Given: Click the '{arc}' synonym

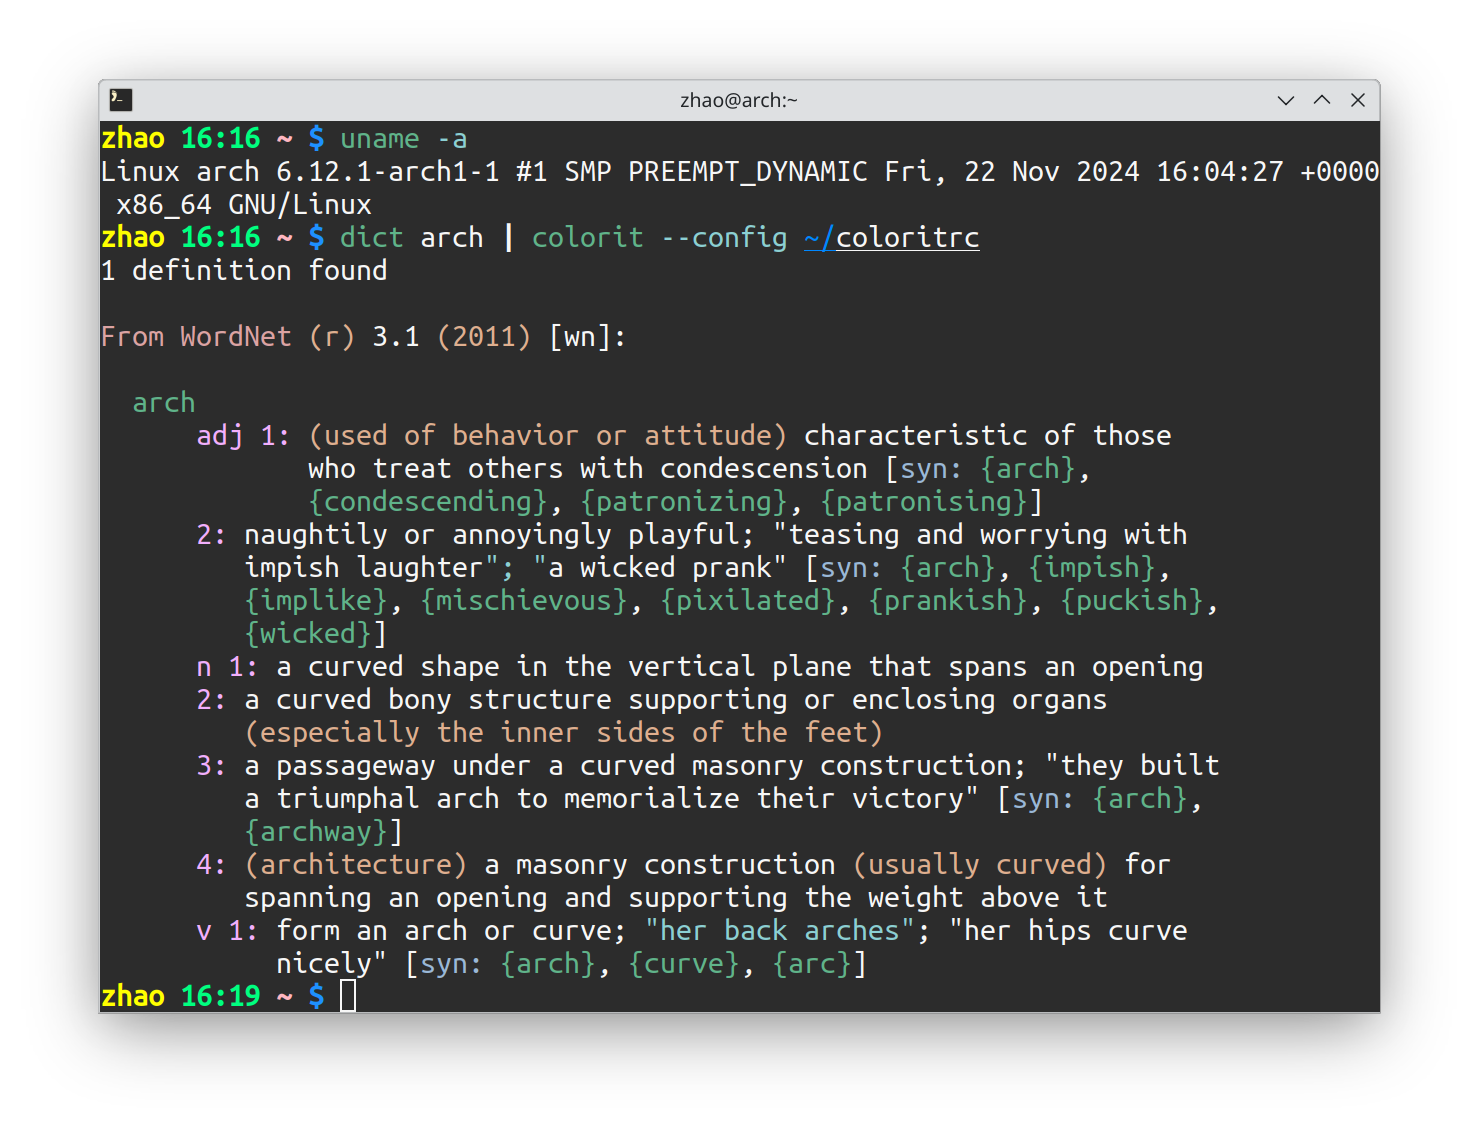Looking at the screenshot, I should (812, 963).
